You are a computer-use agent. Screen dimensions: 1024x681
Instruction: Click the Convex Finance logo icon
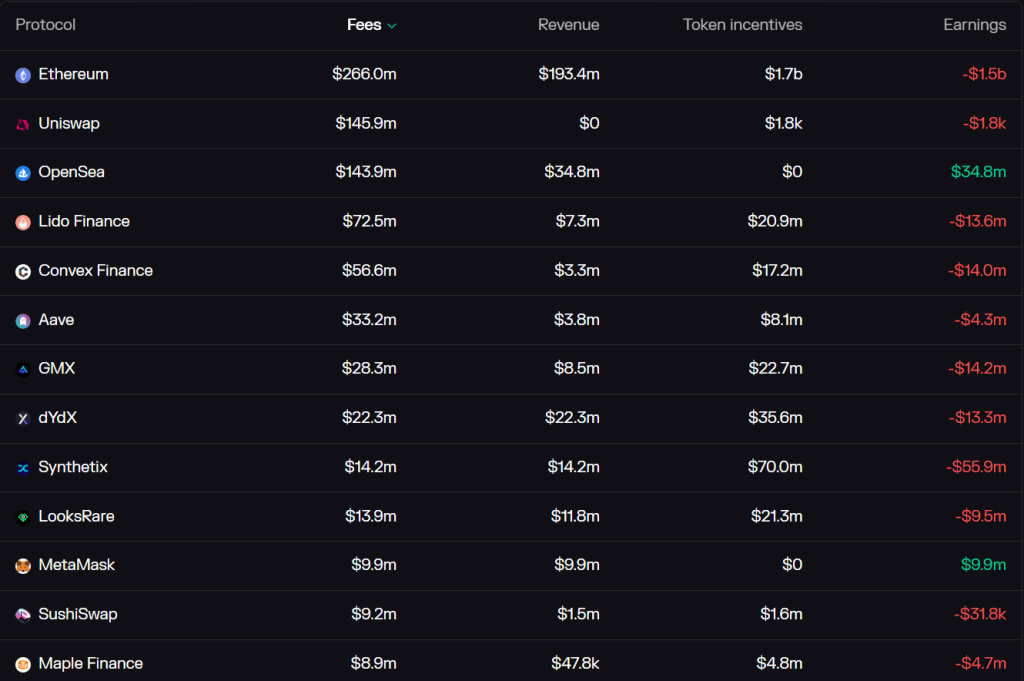(x=23, y=271)
